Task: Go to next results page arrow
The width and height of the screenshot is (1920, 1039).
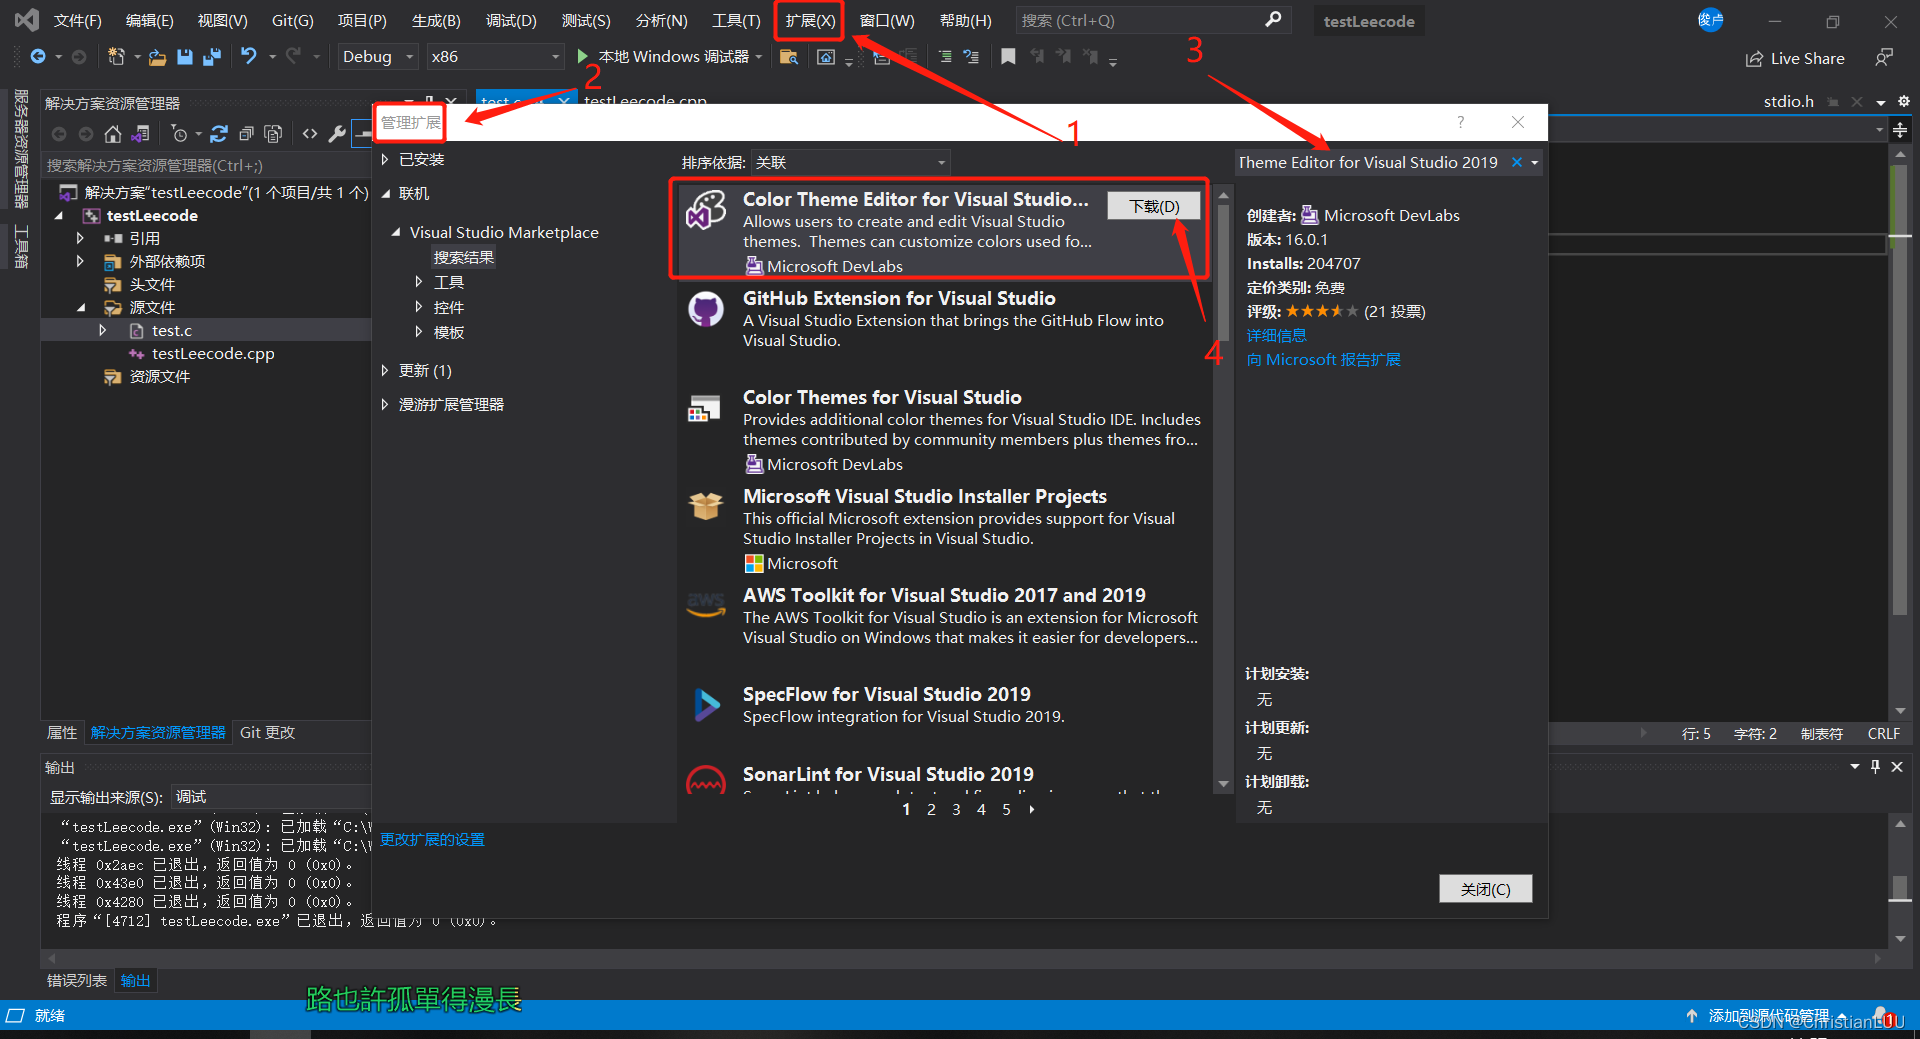Action: tap(1032, 809)
